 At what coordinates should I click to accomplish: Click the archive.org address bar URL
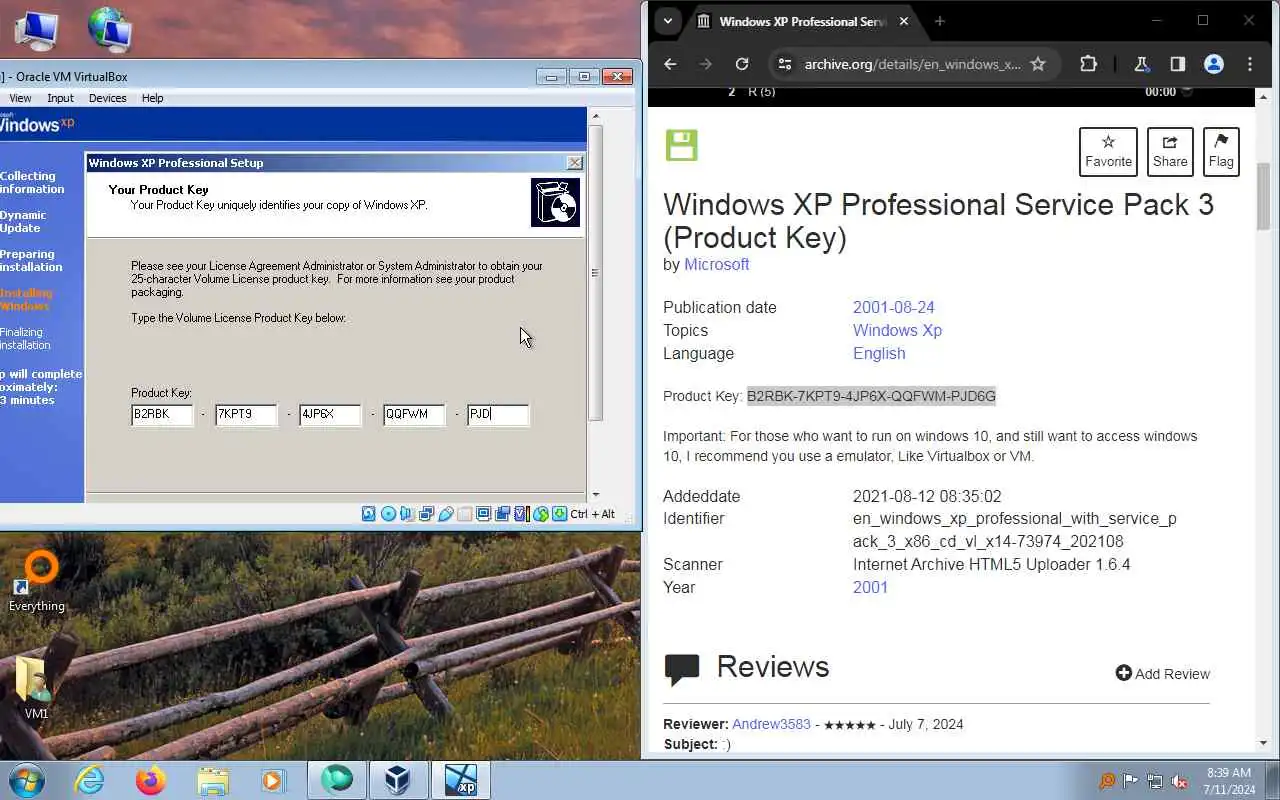[912, 64]
